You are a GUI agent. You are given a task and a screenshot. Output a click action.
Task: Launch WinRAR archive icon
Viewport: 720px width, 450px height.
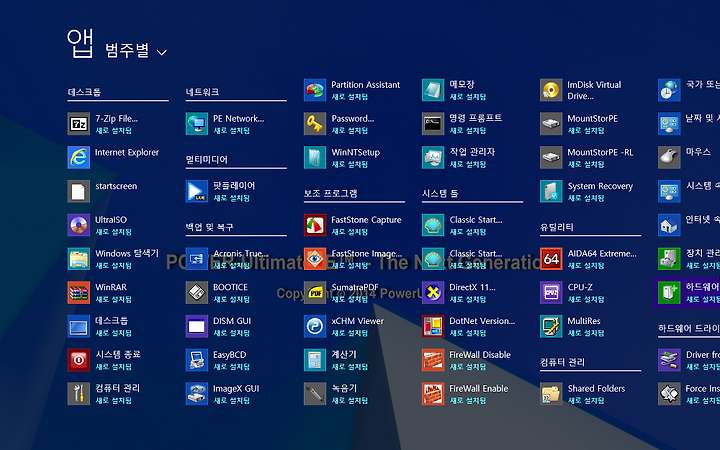coord(79,292)
